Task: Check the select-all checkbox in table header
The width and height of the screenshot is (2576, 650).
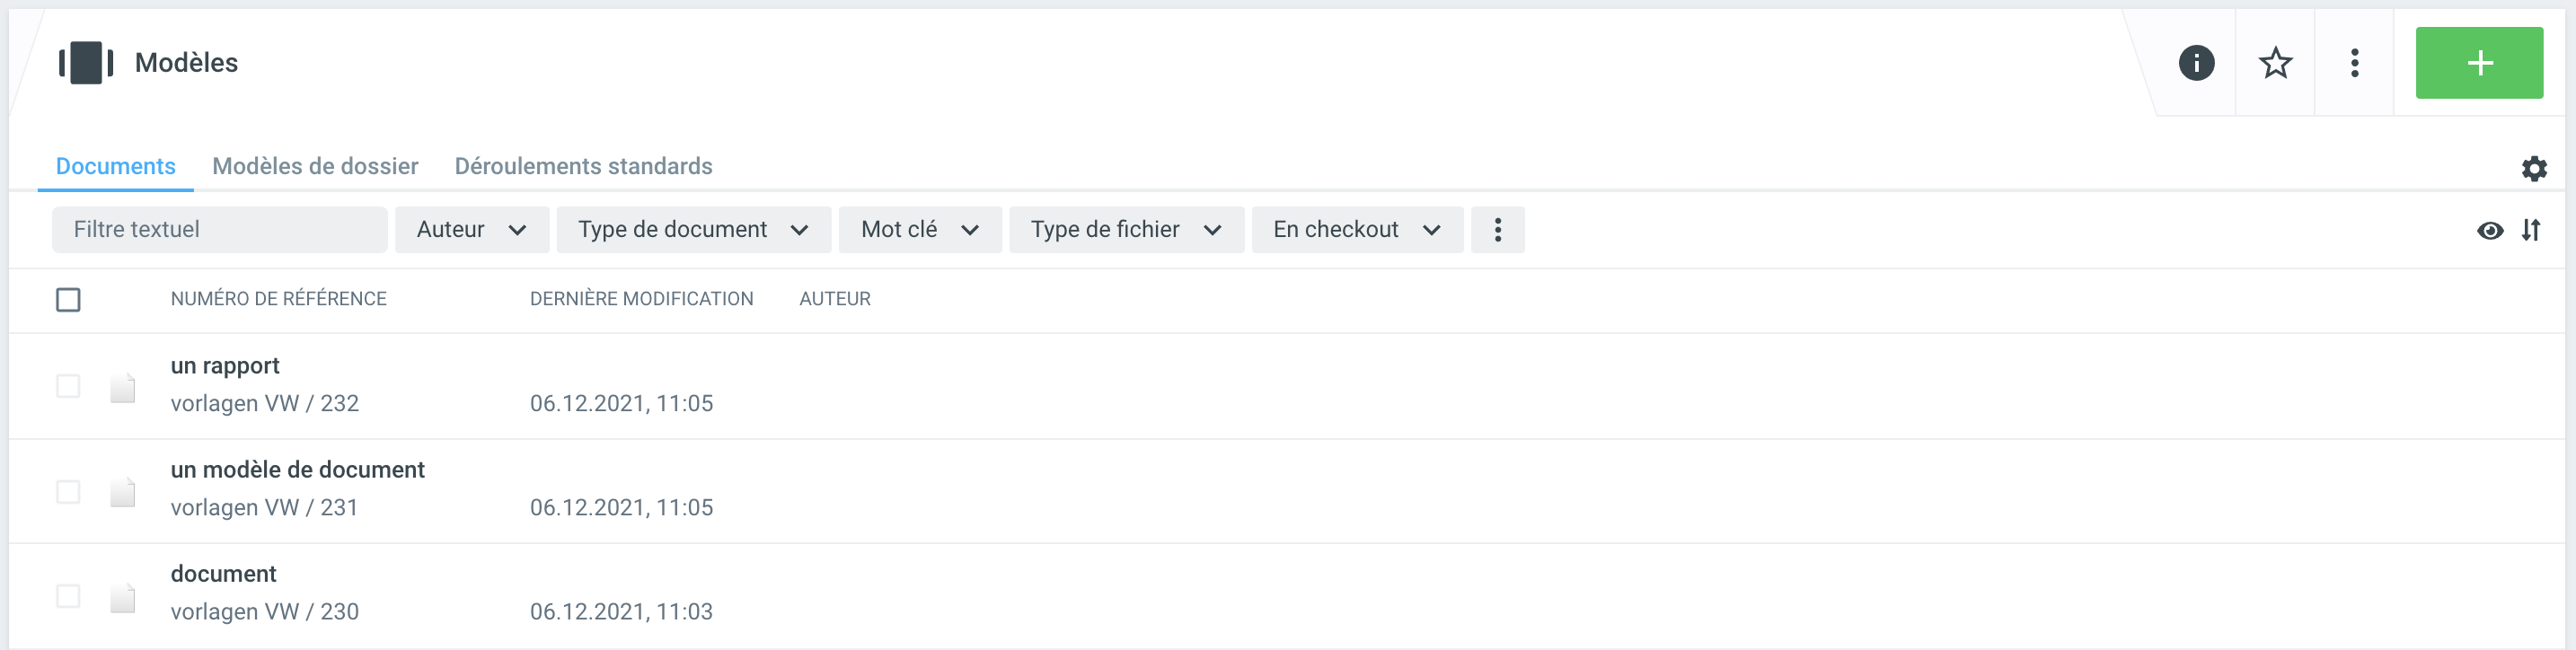Action: click(68, 300)
